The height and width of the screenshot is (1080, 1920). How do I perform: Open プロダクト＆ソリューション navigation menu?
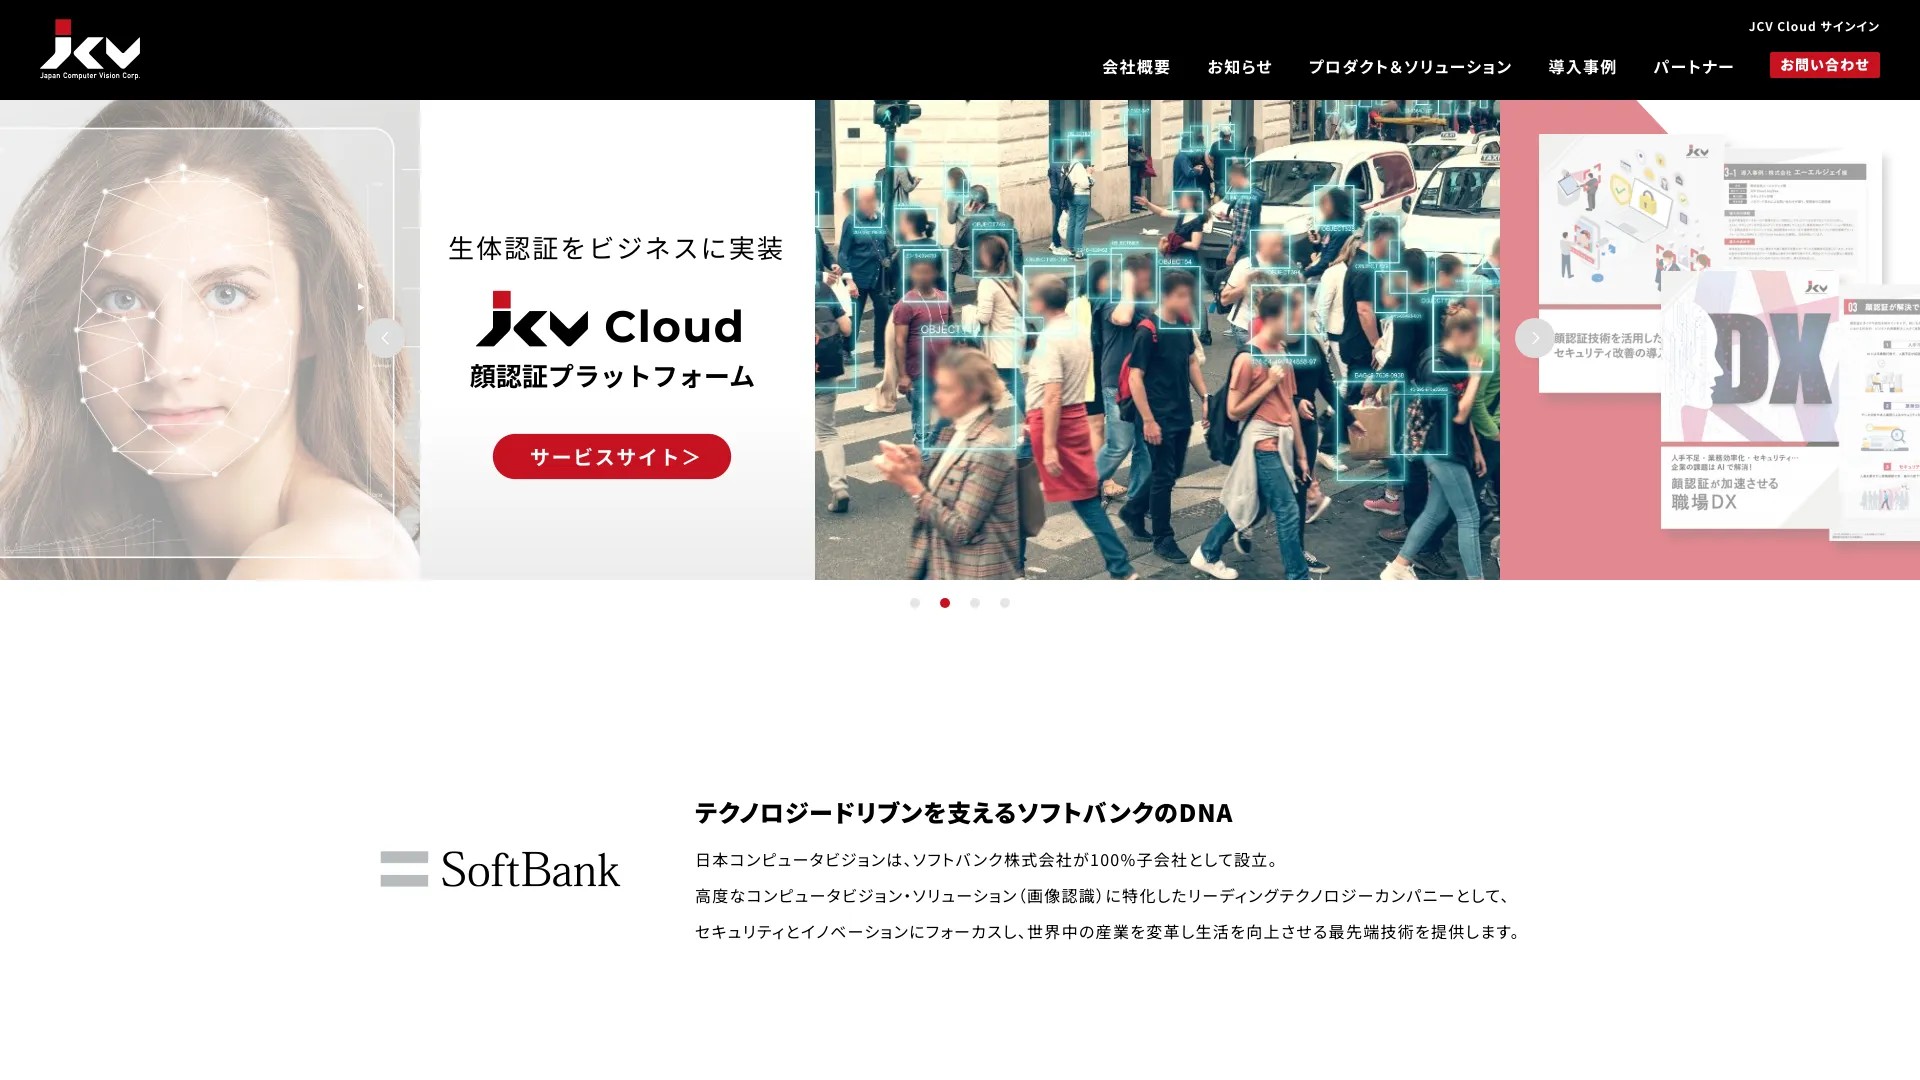1410,67
